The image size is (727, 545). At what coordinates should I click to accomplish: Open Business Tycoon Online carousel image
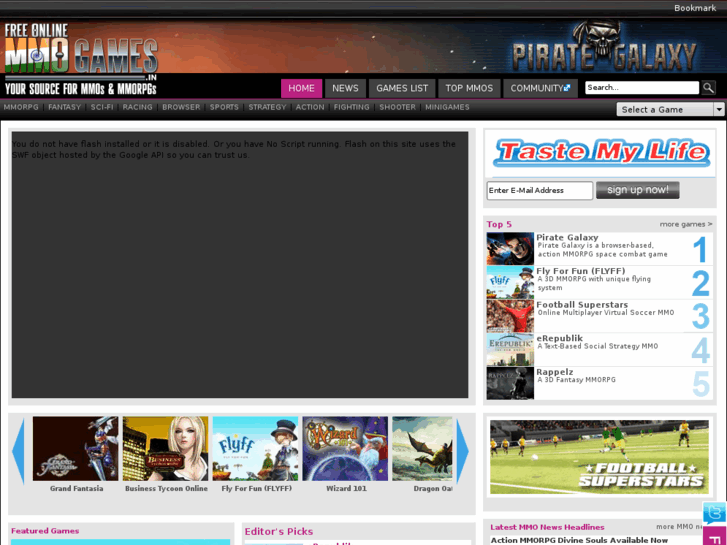(x=166, y=449)
